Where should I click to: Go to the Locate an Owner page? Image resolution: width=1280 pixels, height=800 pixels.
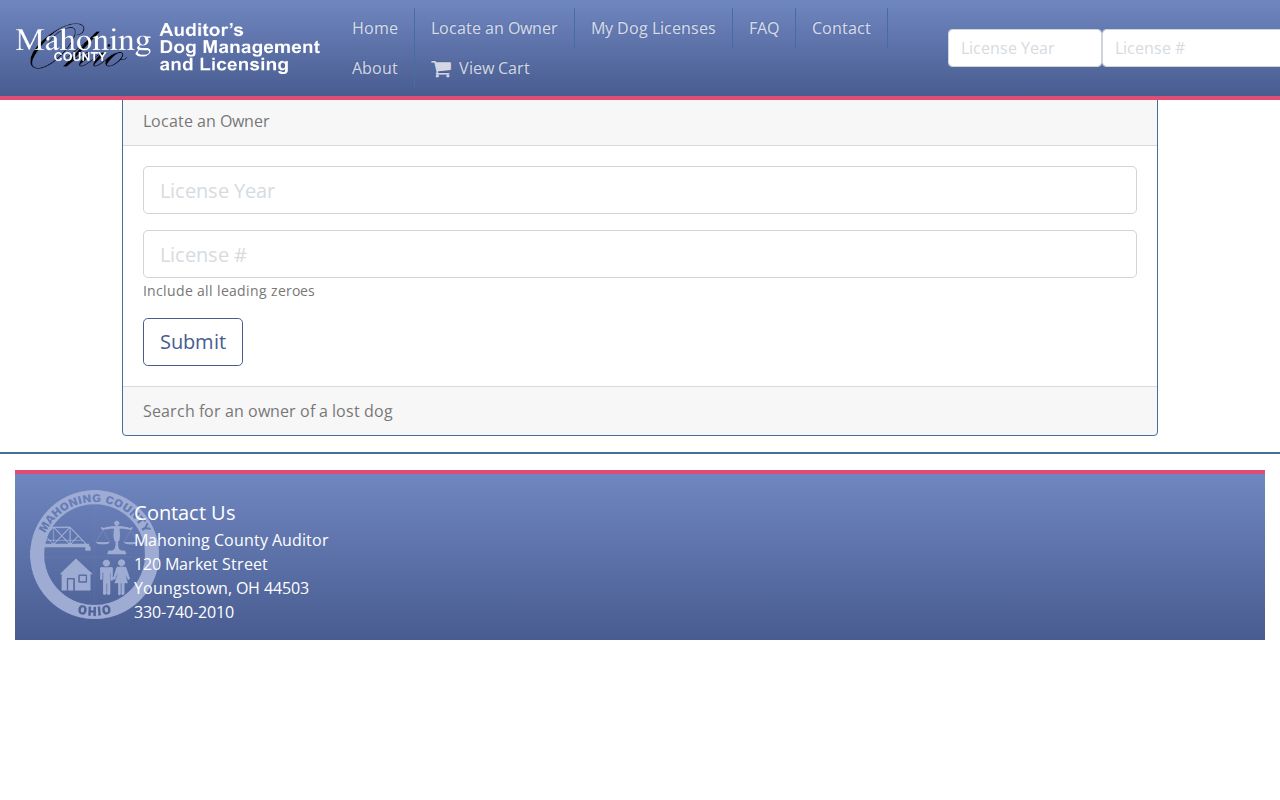494,28
